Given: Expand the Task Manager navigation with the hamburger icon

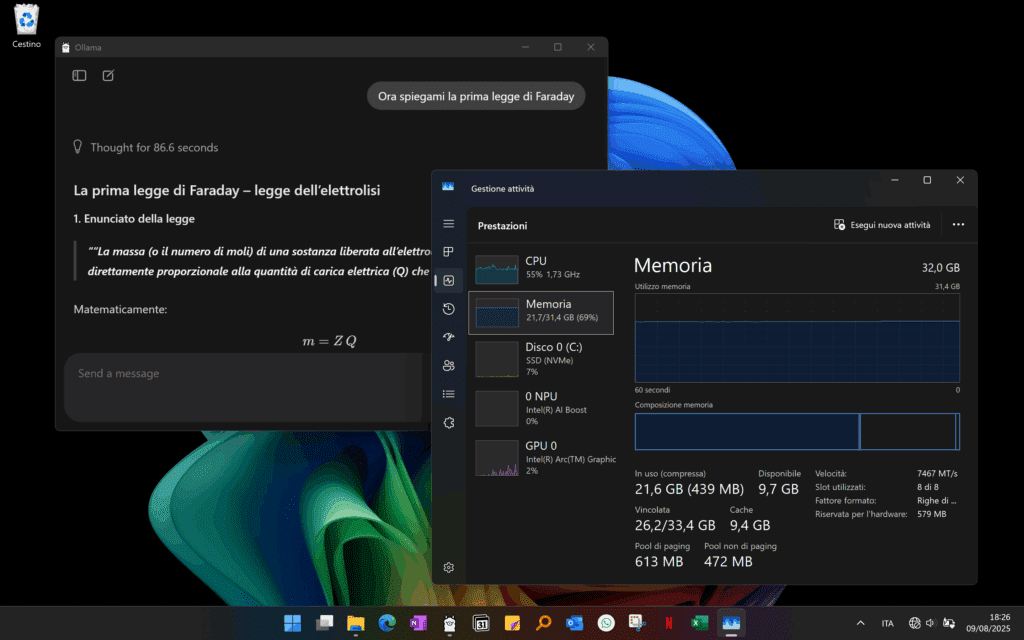Looking at the screenshot, I should click(448, 223).
